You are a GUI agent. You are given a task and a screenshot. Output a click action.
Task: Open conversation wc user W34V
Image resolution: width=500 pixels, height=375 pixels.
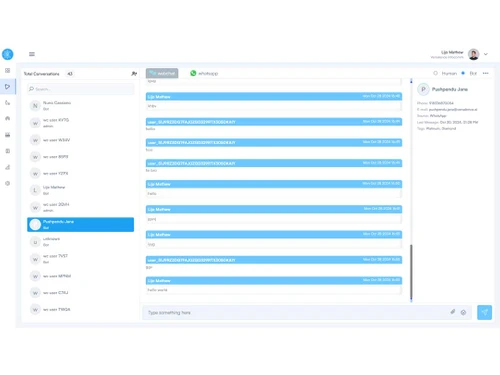click(x=81, y=140)
